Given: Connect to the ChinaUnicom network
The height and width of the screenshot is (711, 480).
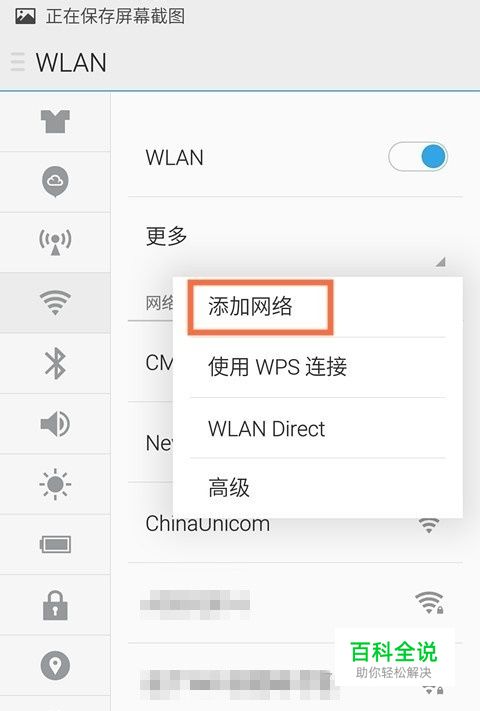Looking at the screenshot, I should click(x=295, y=524).
